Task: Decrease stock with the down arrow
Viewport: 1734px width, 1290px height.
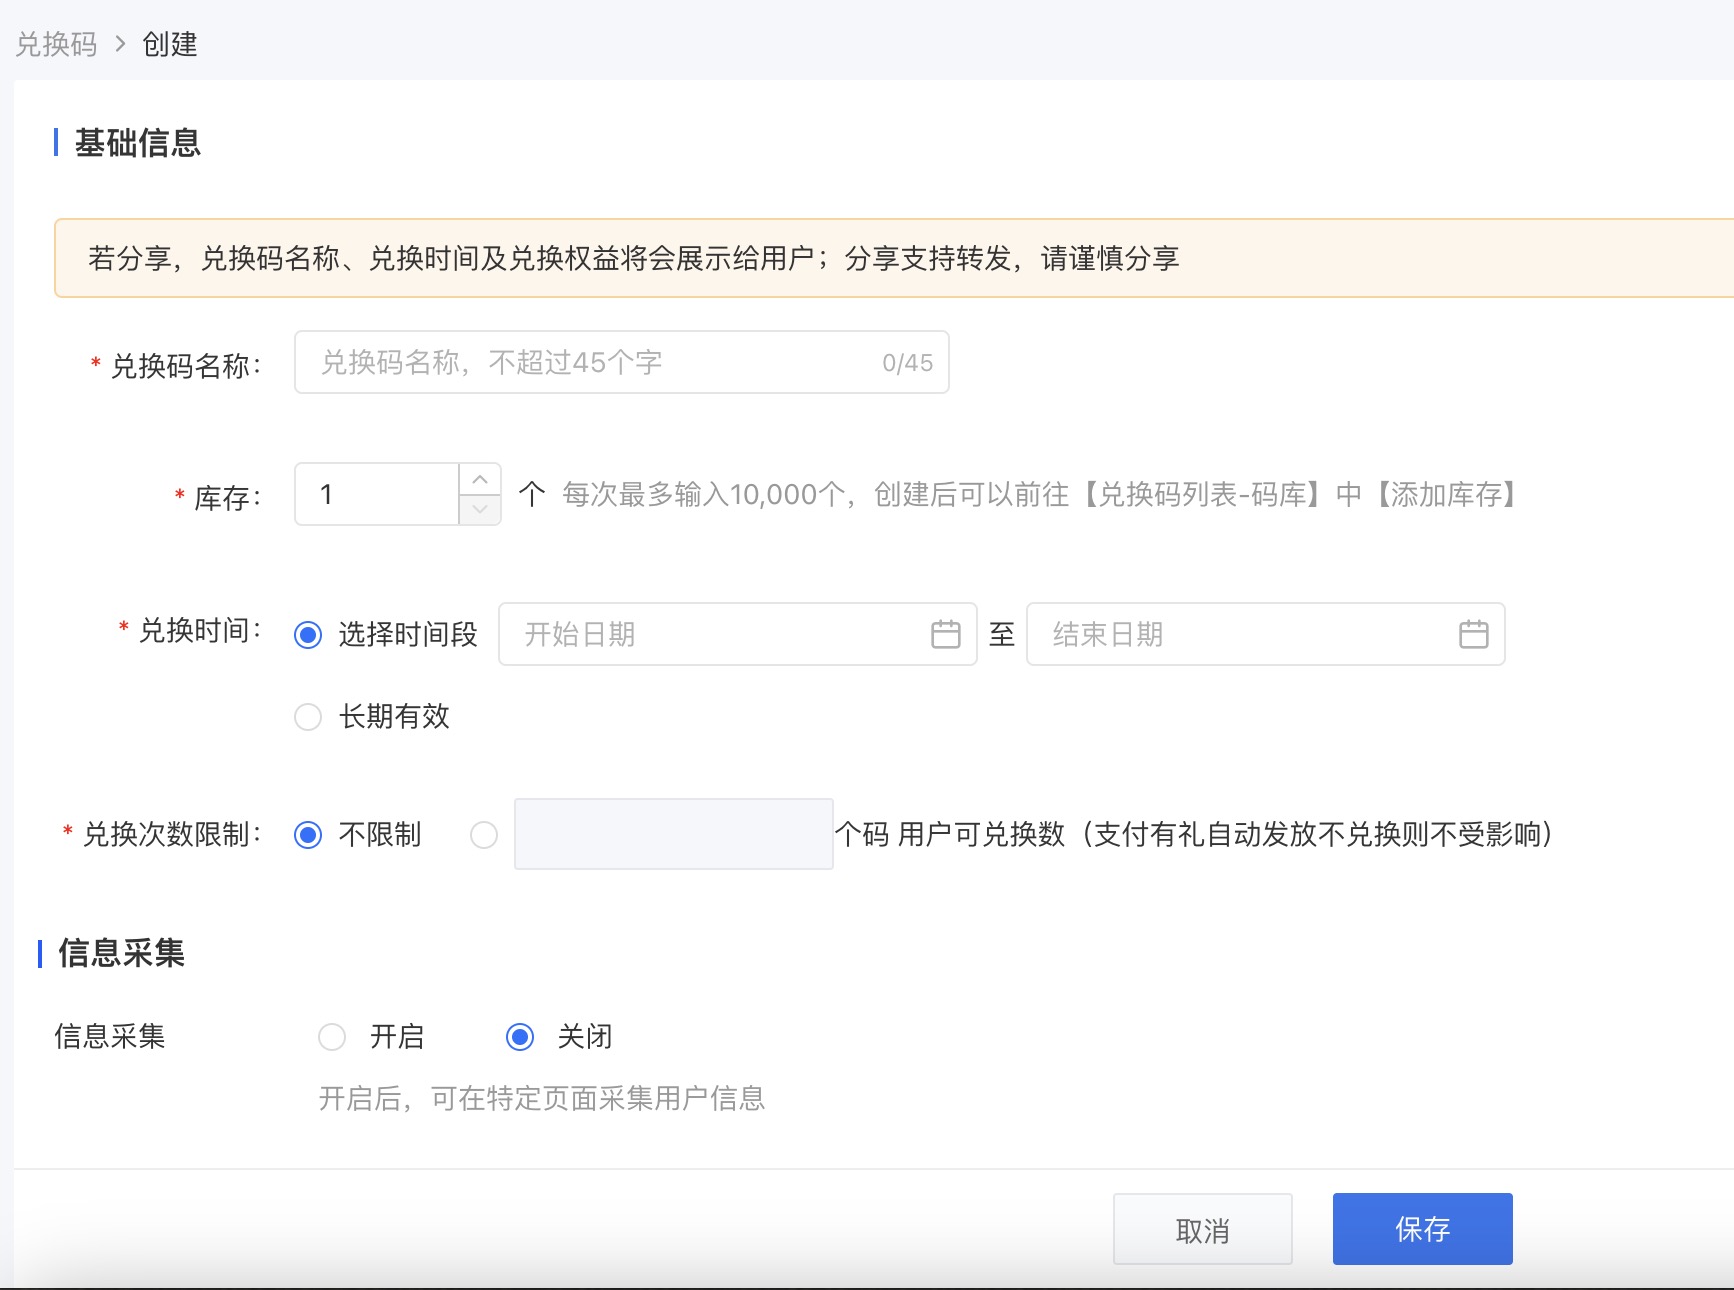Action: coord(480,509)
